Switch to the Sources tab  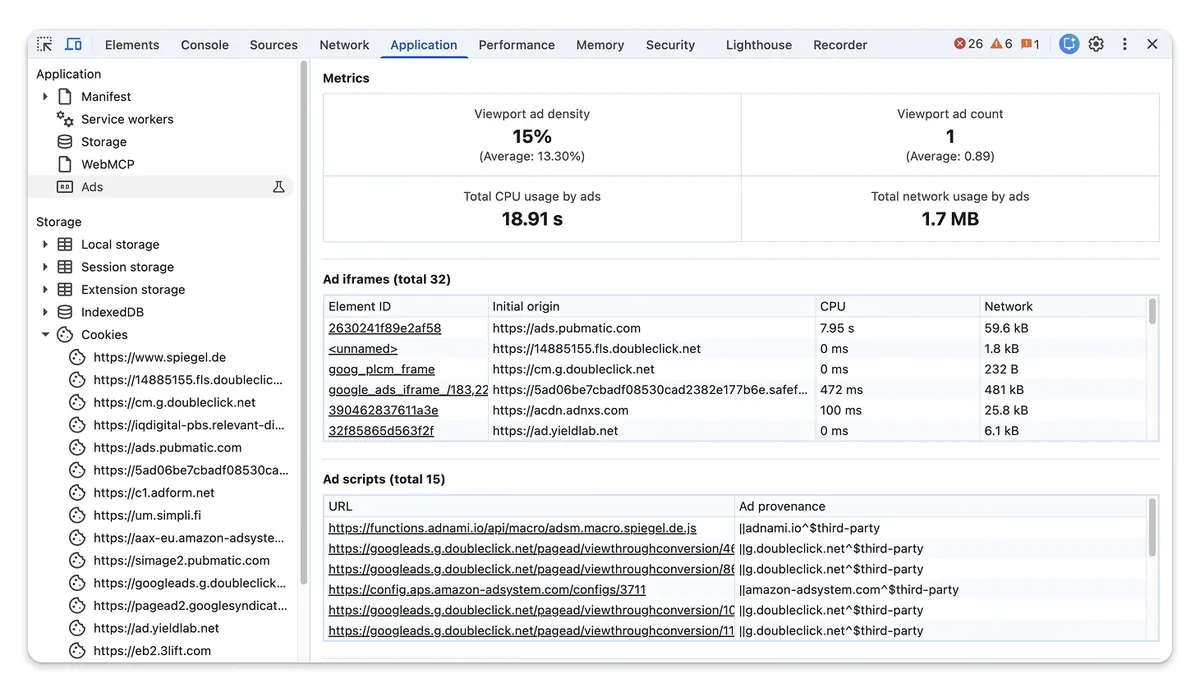[274, 45]
